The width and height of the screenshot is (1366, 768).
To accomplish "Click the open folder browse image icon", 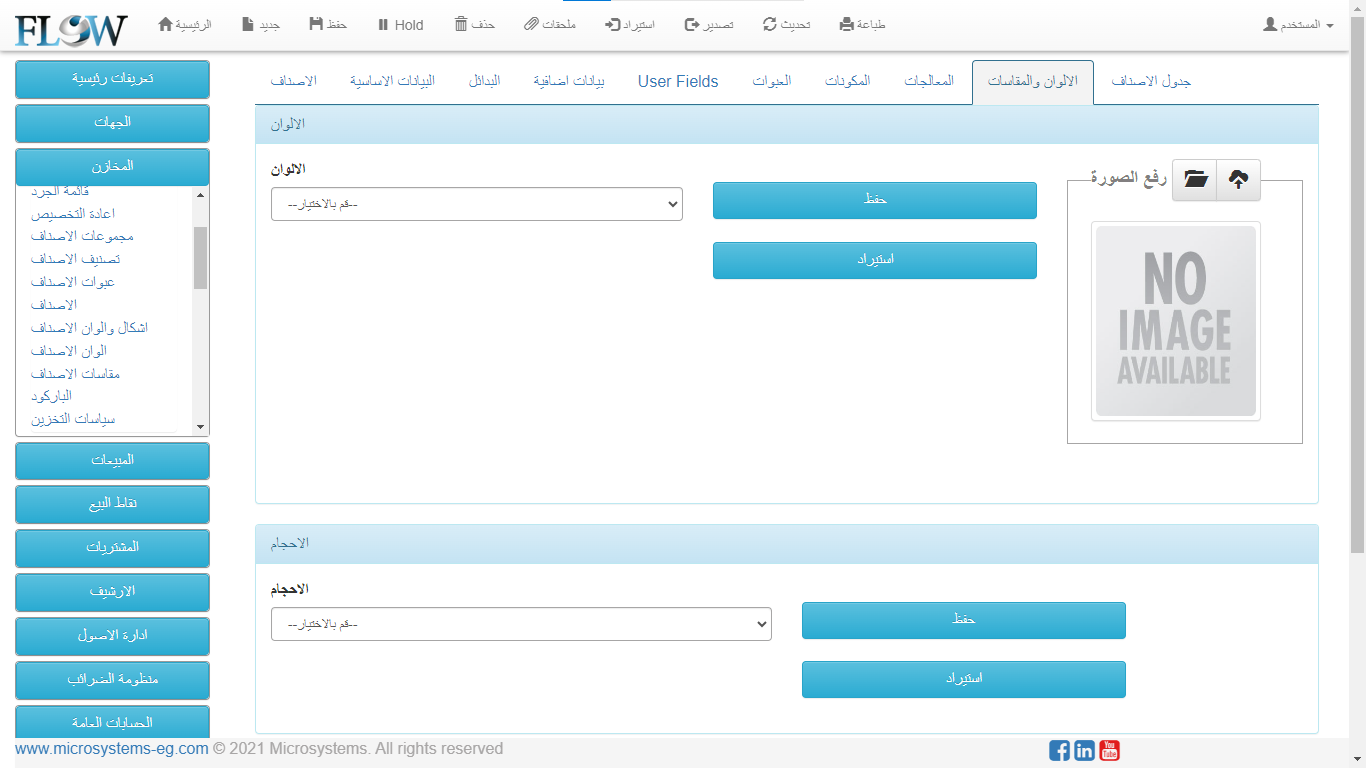I will click(x=1194, y=180).
